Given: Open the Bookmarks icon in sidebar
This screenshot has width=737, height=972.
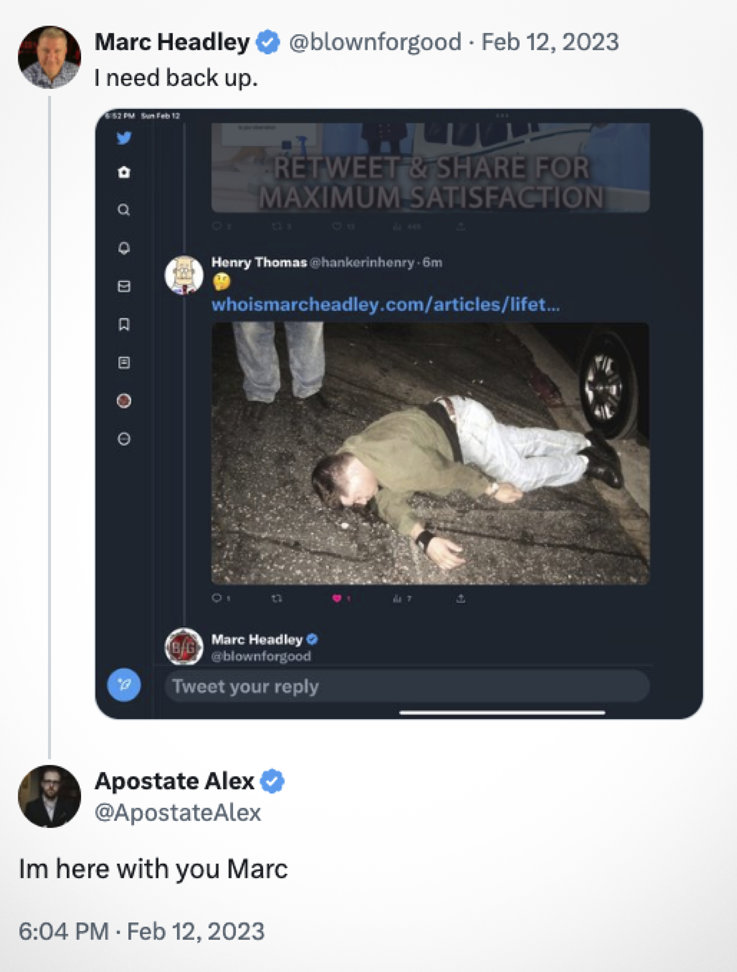Looking at the screenshot, I should click(x=124, y=324).
